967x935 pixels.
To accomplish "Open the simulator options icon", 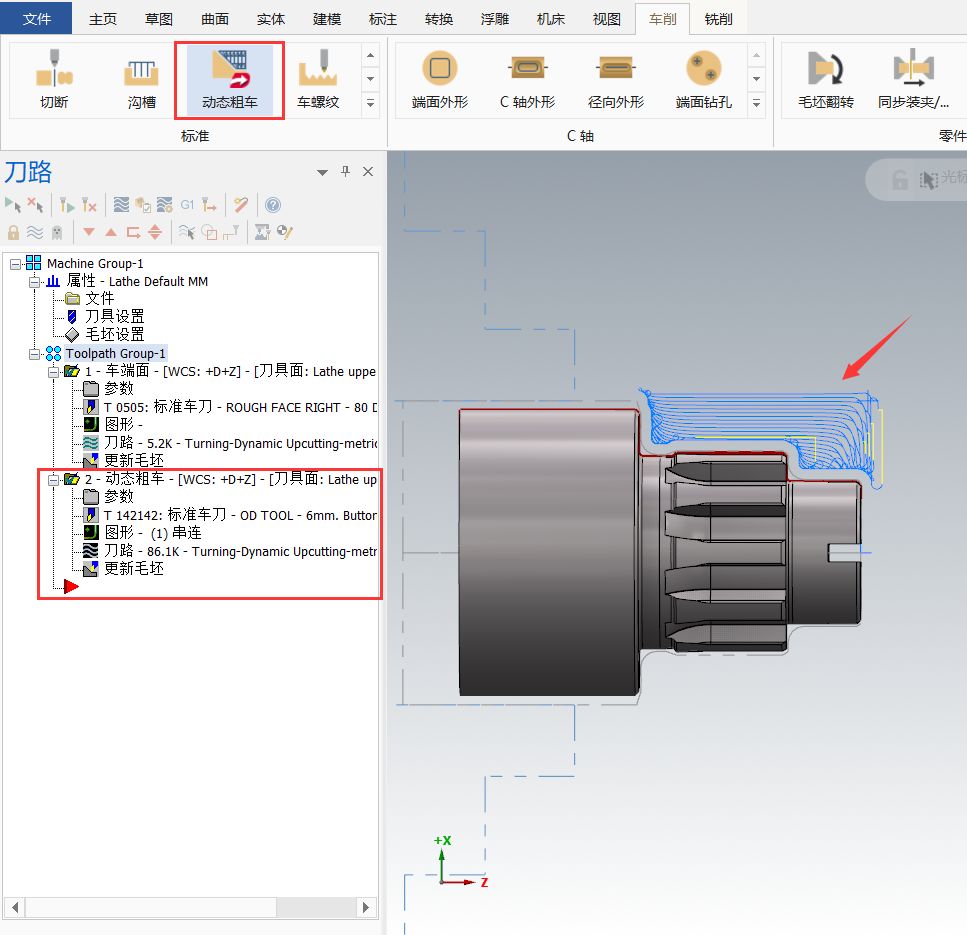I will click(x=165, y=205).
